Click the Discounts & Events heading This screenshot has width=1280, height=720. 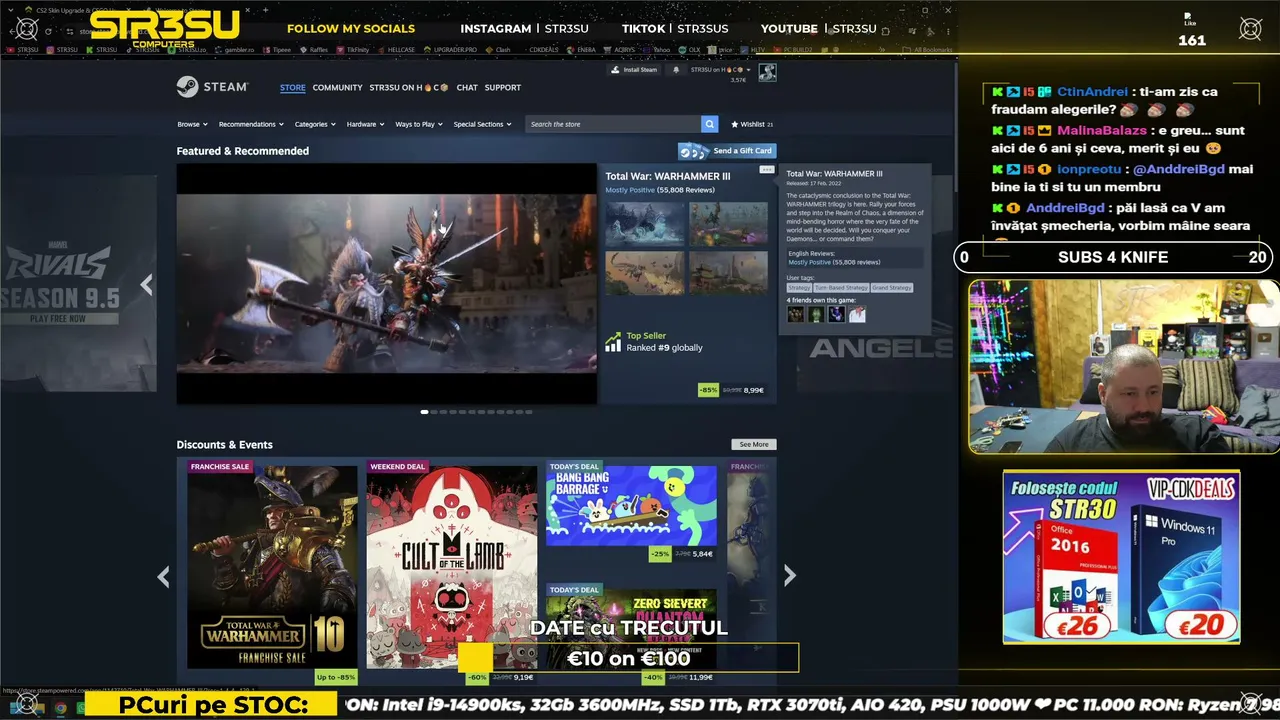[x=225, y=445]
